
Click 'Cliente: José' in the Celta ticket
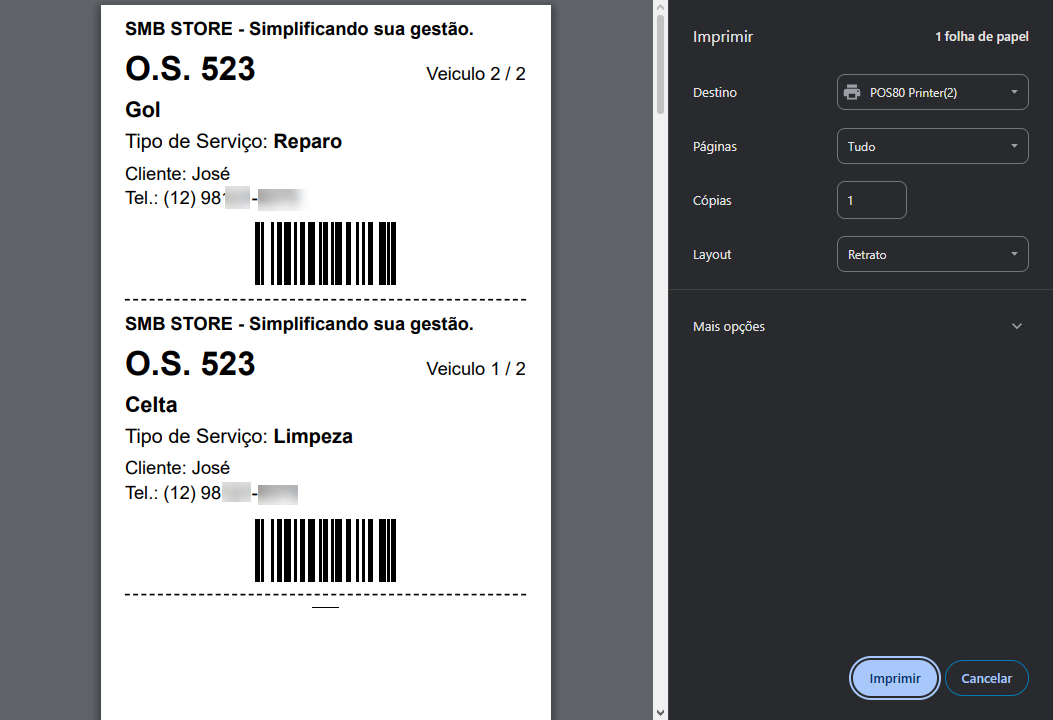(x=177, y=468)
